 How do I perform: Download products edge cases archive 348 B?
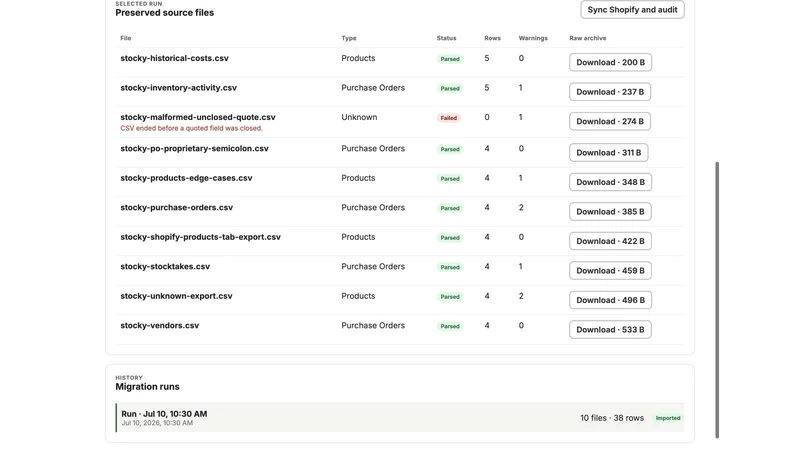(x=610, y=182)
